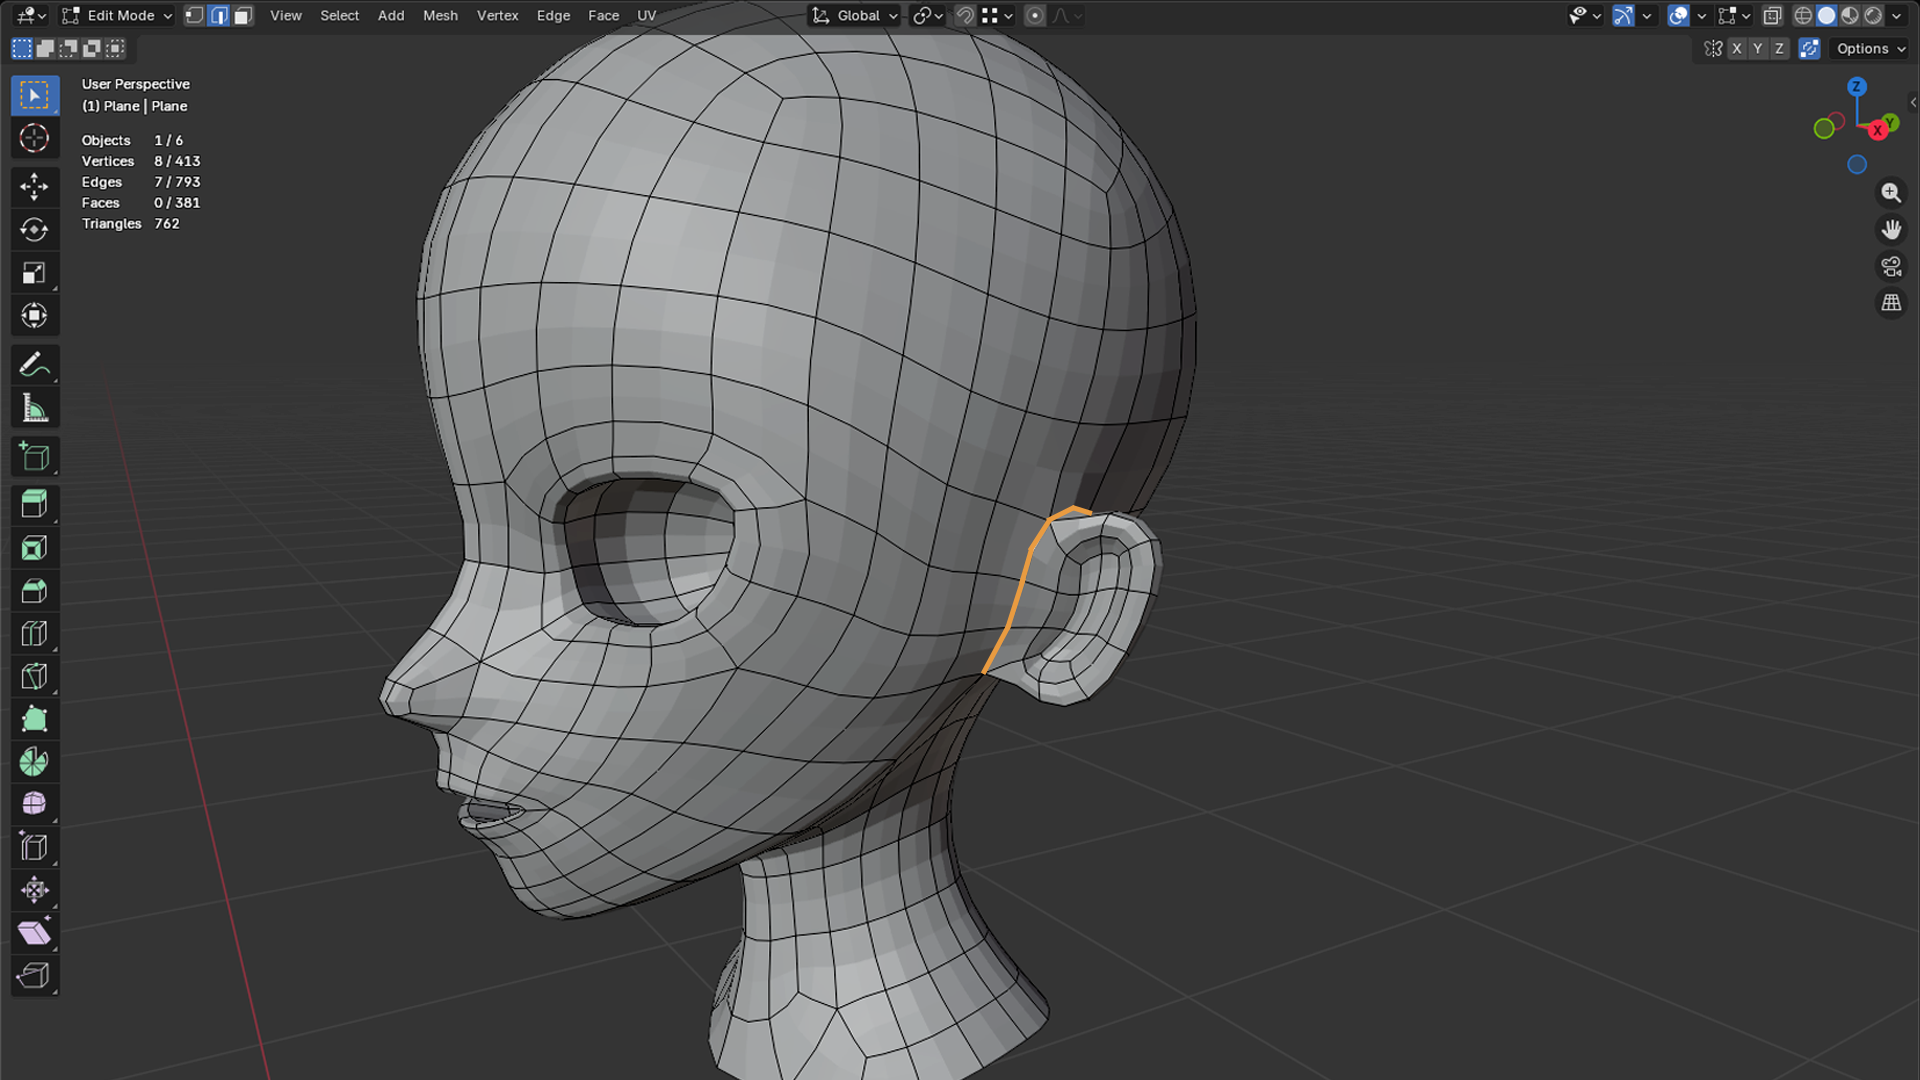The height and width of the screenshot is (1080, 1920).
Task: Open the editor type dropdown
Action: coord(32,15)
